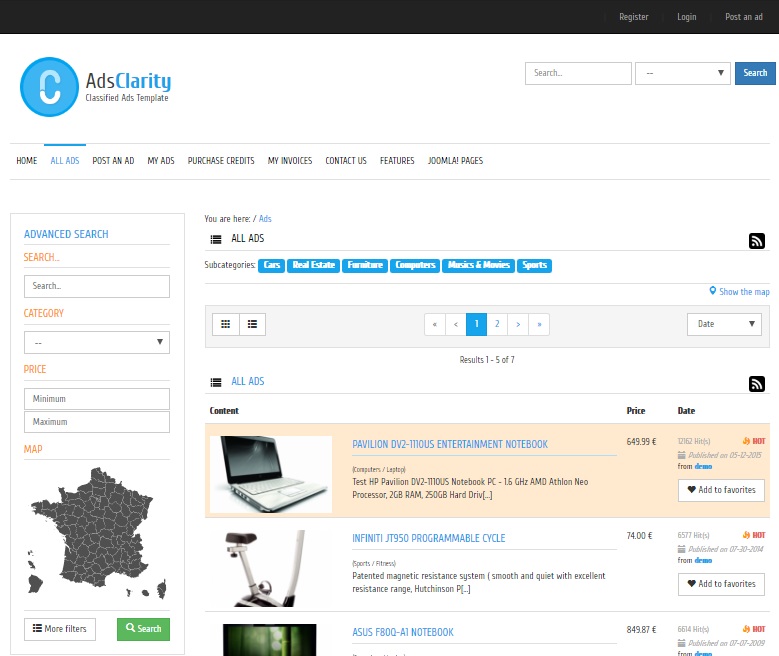Viewport: 779px width, 656px height.
Task: Click the Minimum price field
Action: pyautogui.click(x=97, y=399)
